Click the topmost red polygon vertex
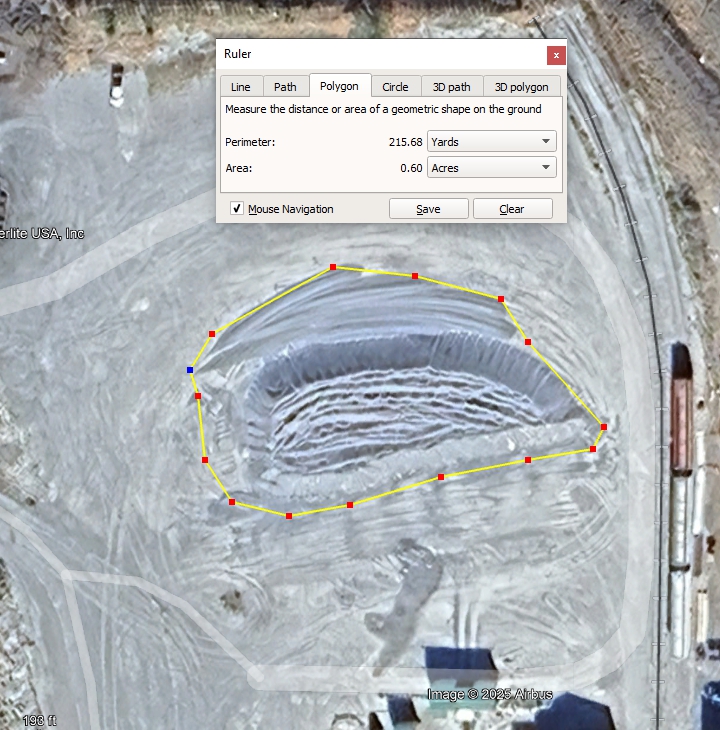This screenshot has height=730, width=720. [333, 267]
